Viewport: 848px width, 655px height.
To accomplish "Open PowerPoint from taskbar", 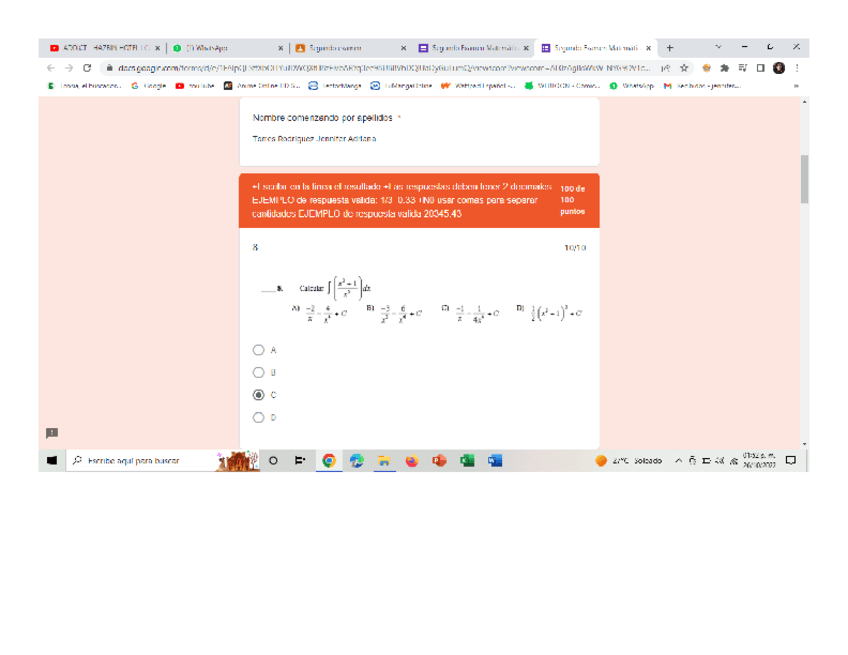I will [x=440, y=460].
